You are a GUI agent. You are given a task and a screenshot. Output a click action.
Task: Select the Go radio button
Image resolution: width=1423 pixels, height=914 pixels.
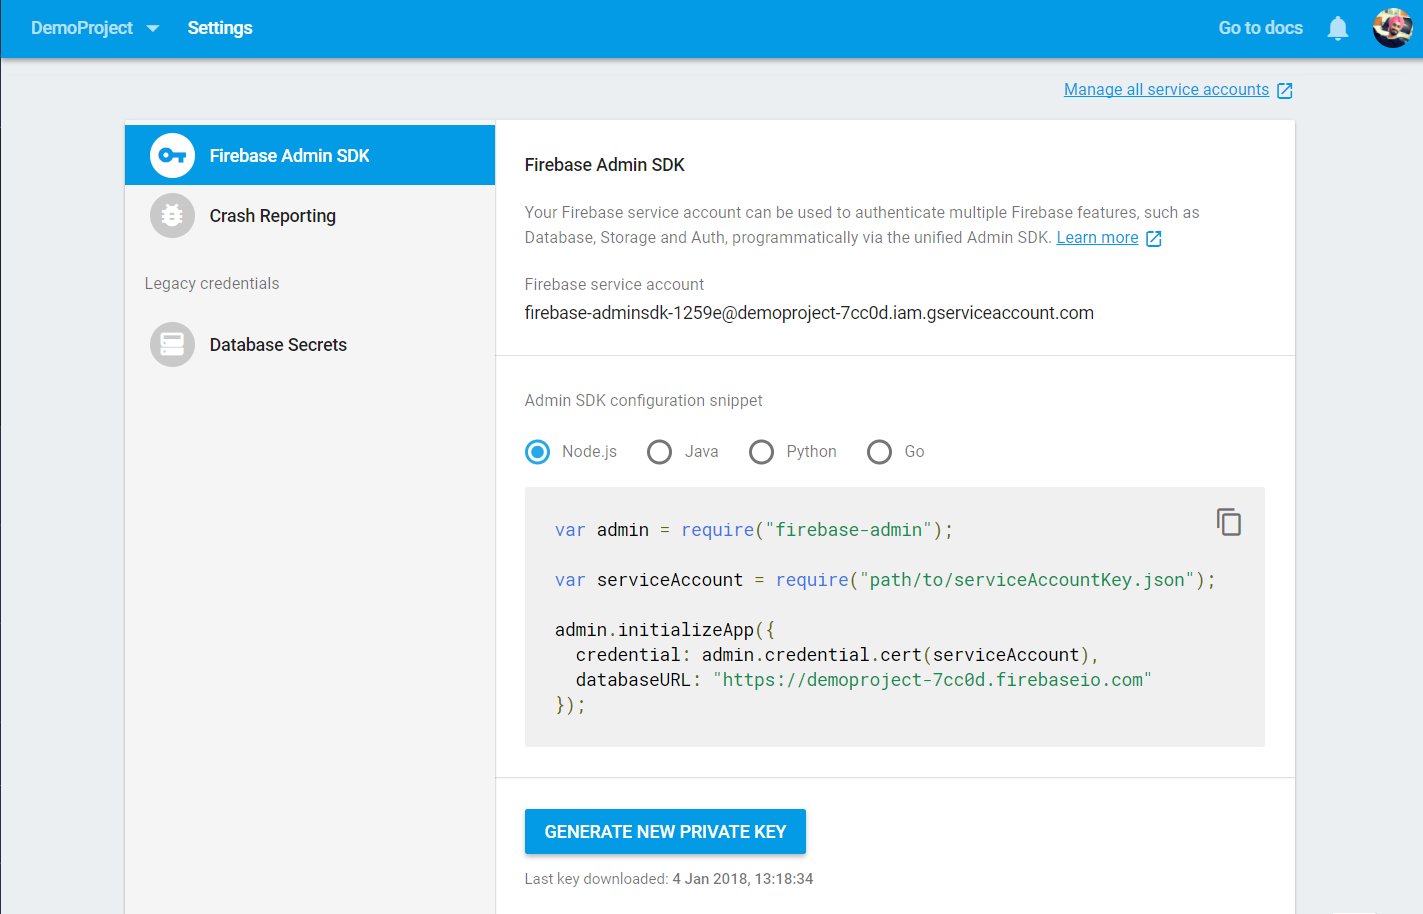click(x=879, y=452)
